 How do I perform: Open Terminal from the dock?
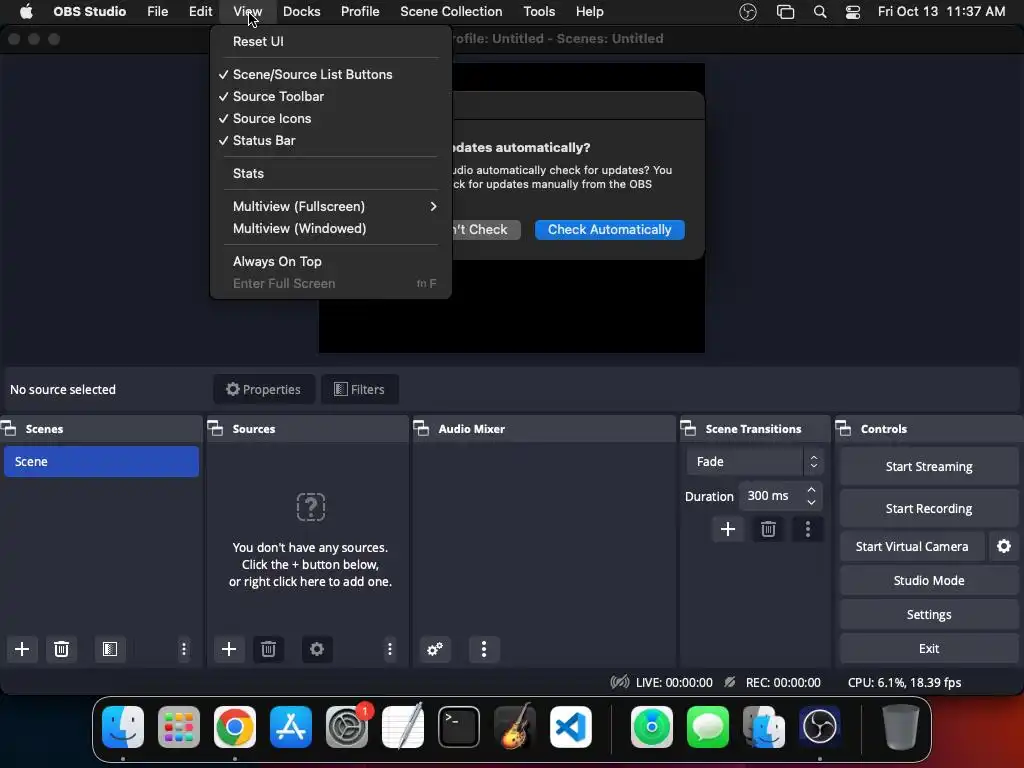tap(459, 727)
